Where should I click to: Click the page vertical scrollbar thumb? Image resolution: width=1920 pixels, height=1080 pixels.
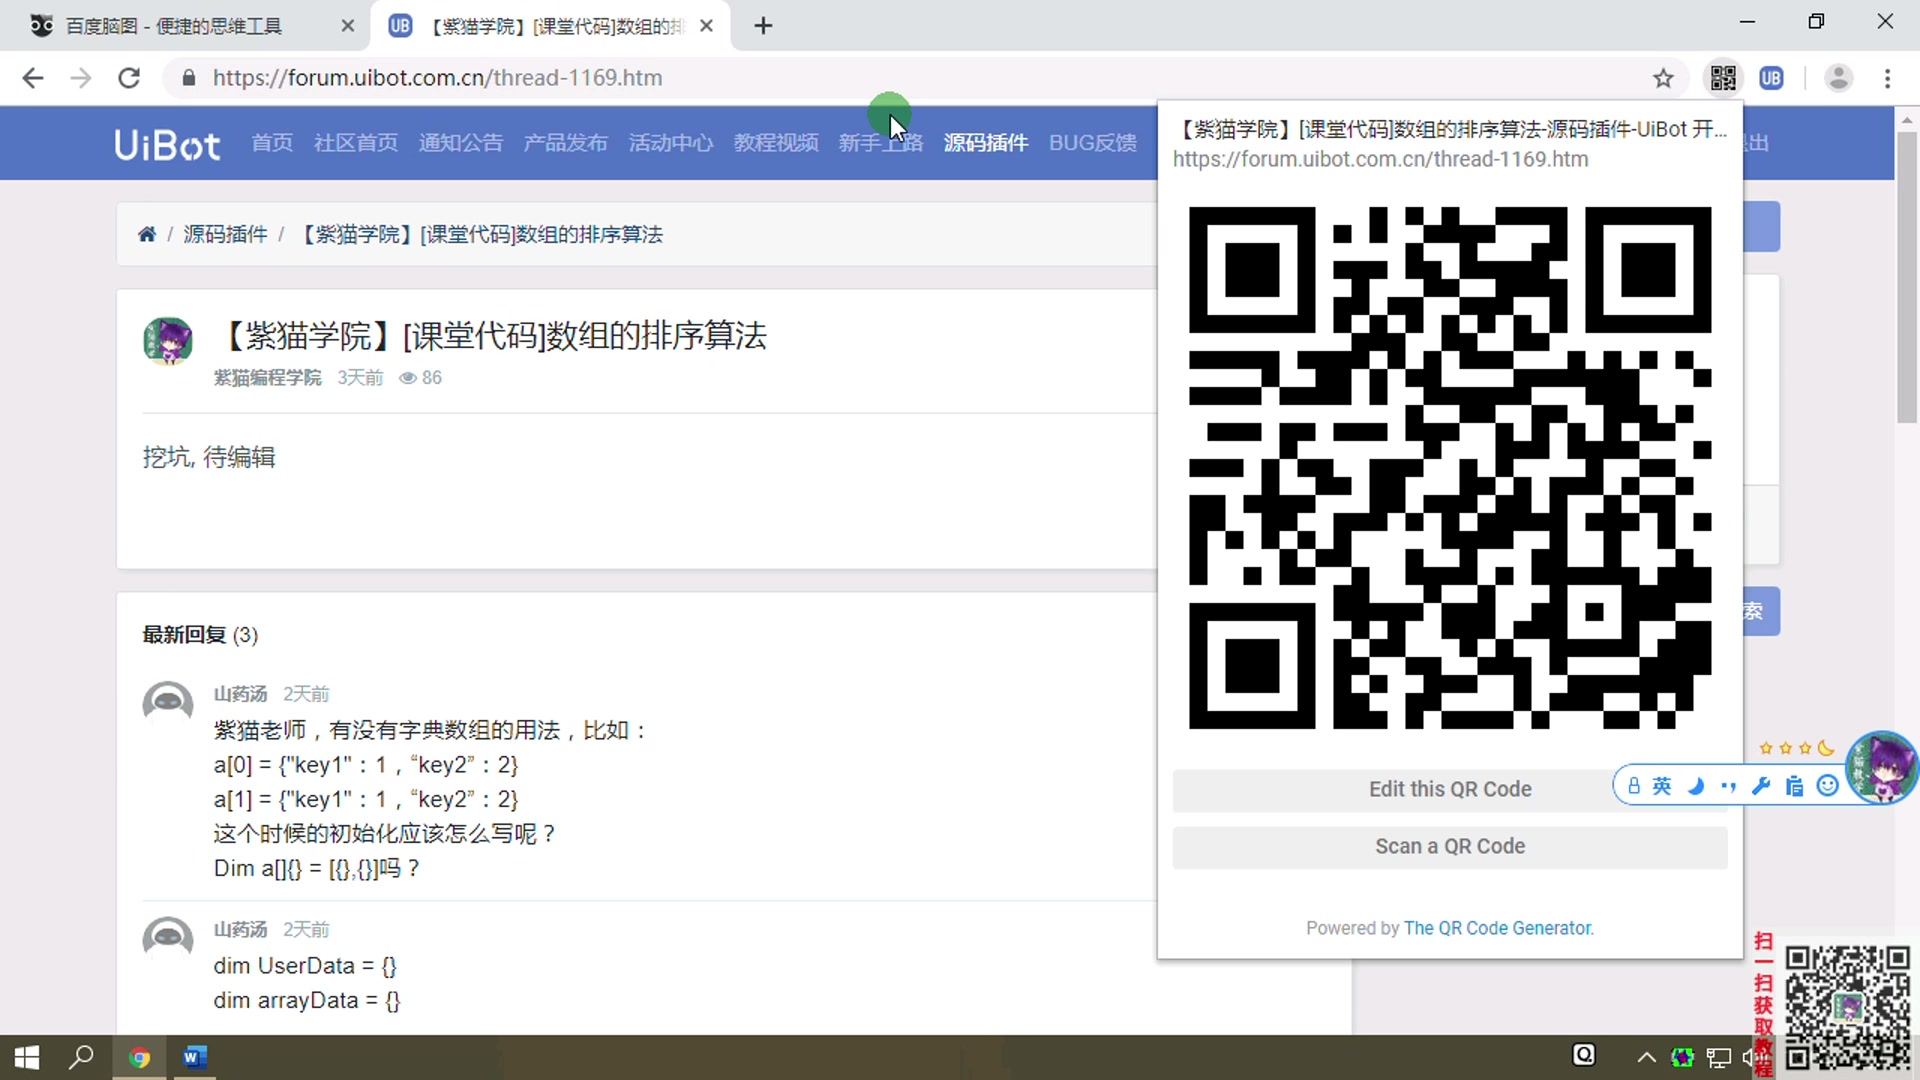click(1907, 275)
